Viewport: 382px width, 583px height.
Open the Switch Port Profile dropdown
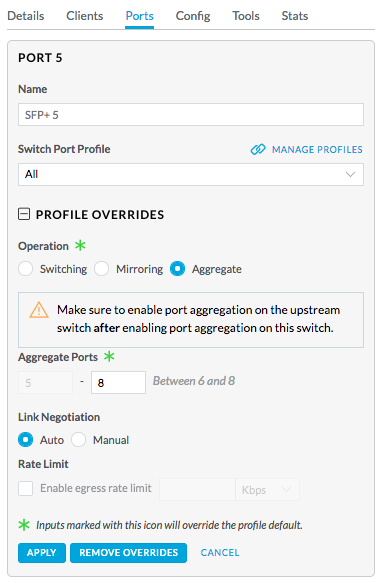(191, 174)
